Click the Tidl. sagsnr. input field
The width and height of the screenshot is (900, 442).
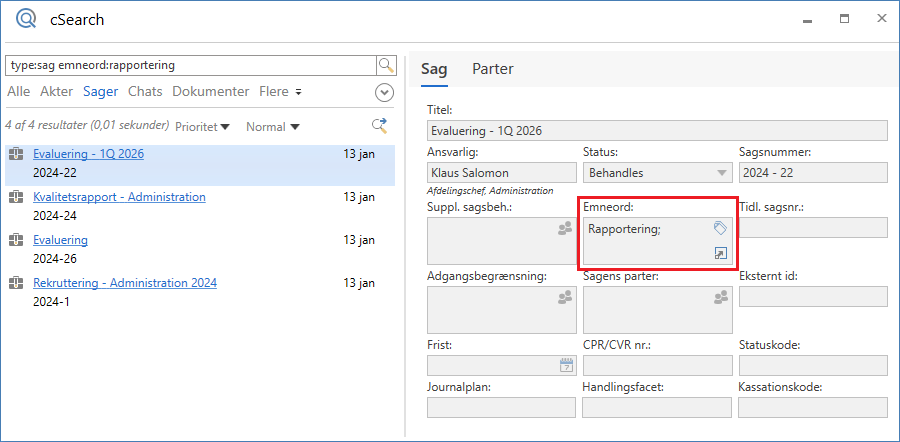click(x=813, y=227)
